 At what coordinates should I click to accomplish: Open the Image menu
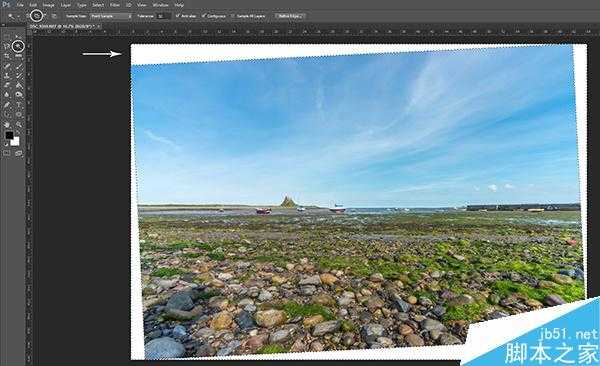[48, 5]
